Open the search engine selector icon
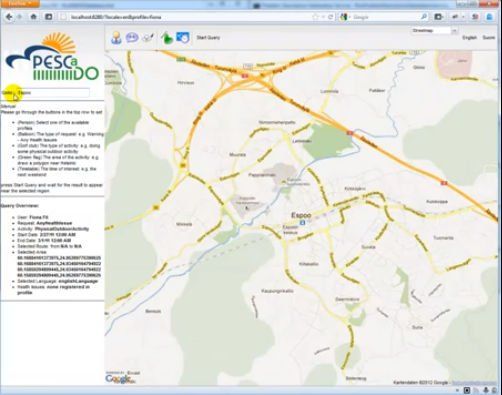Viewport: 502px width, 395px height. [344, 17]
